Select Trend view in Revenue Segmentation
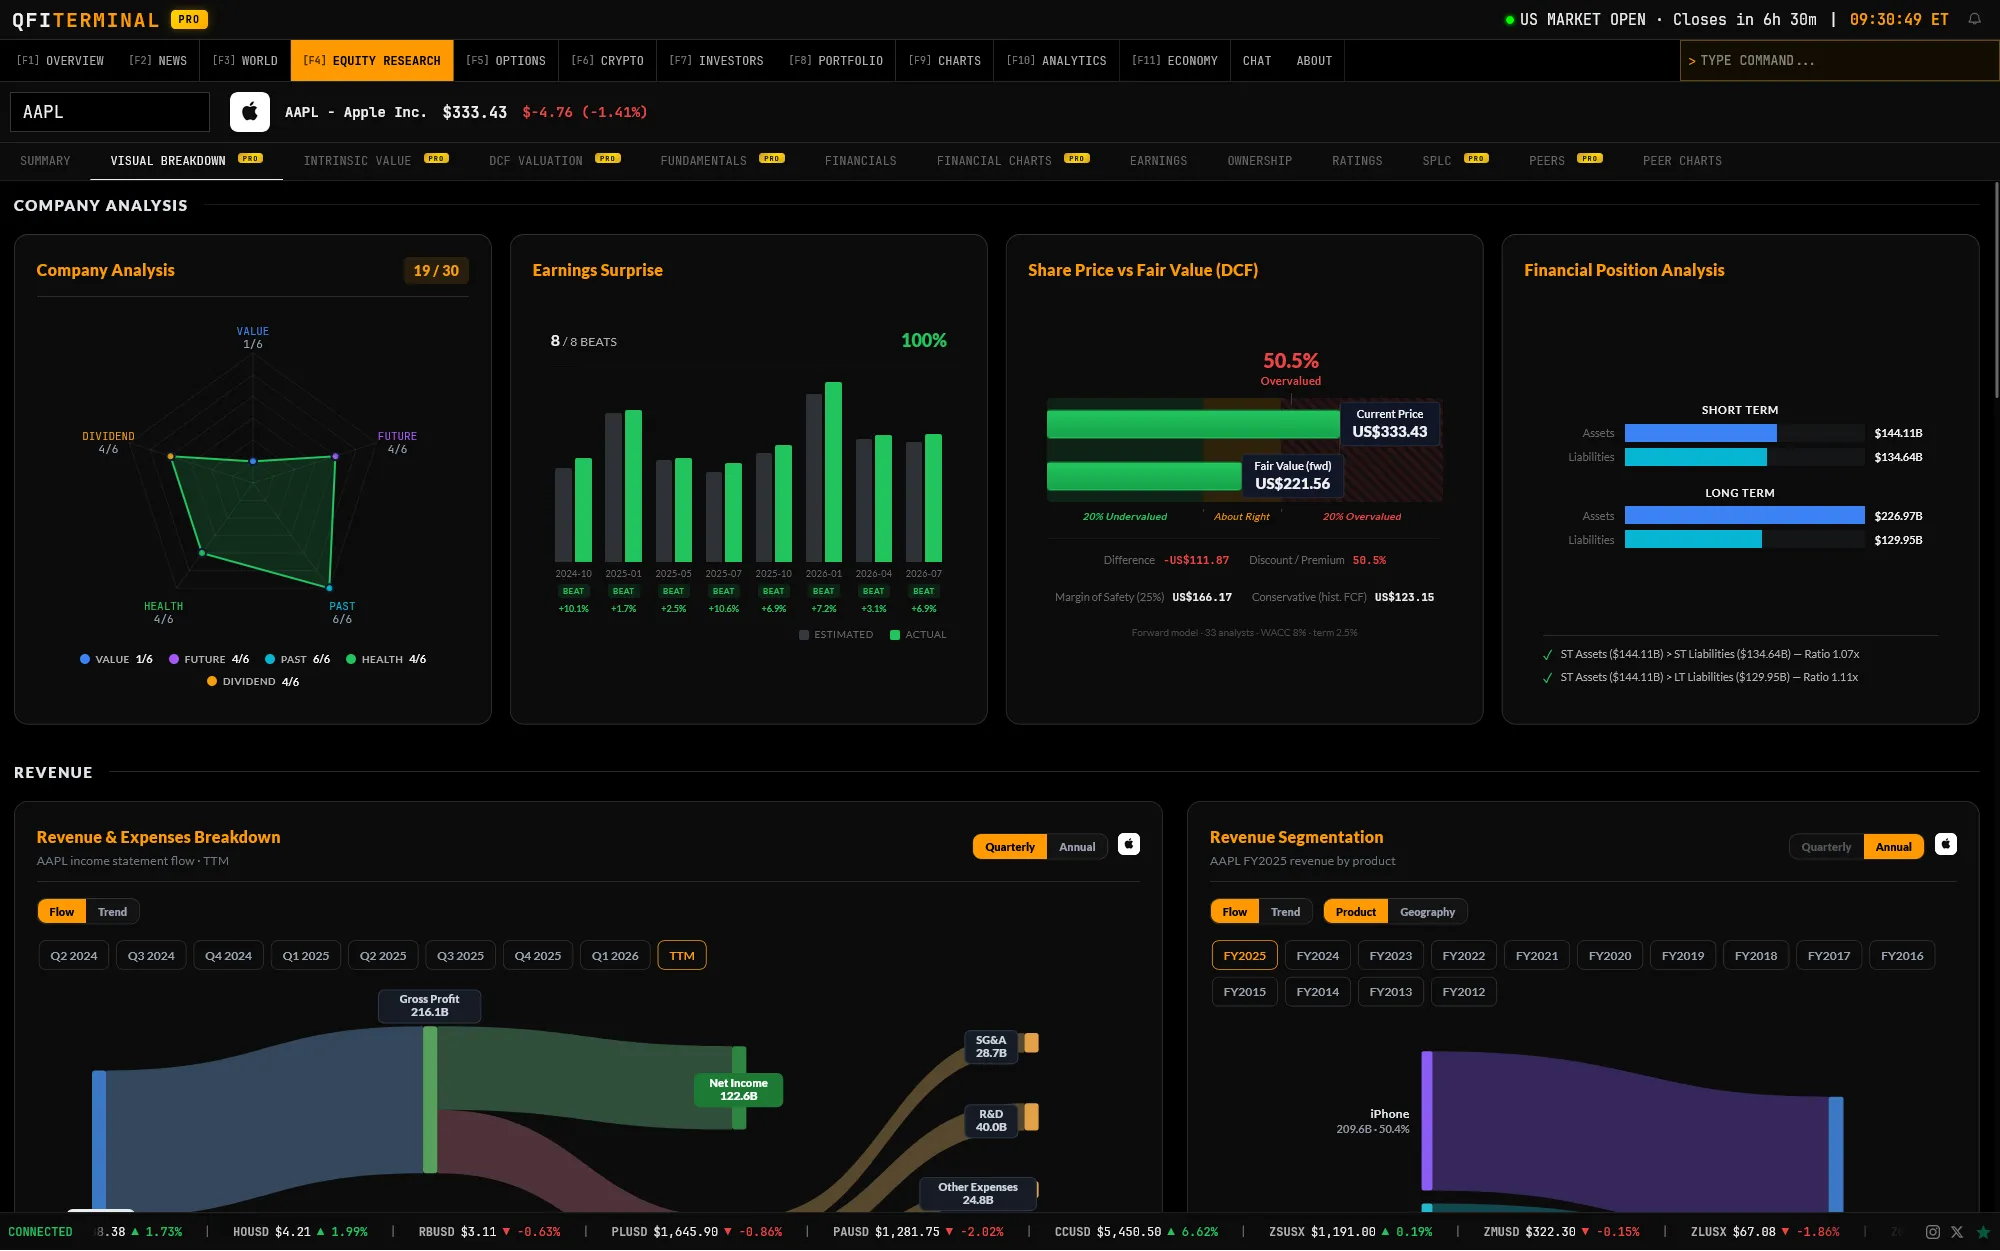 click(x=1285, y=912)
